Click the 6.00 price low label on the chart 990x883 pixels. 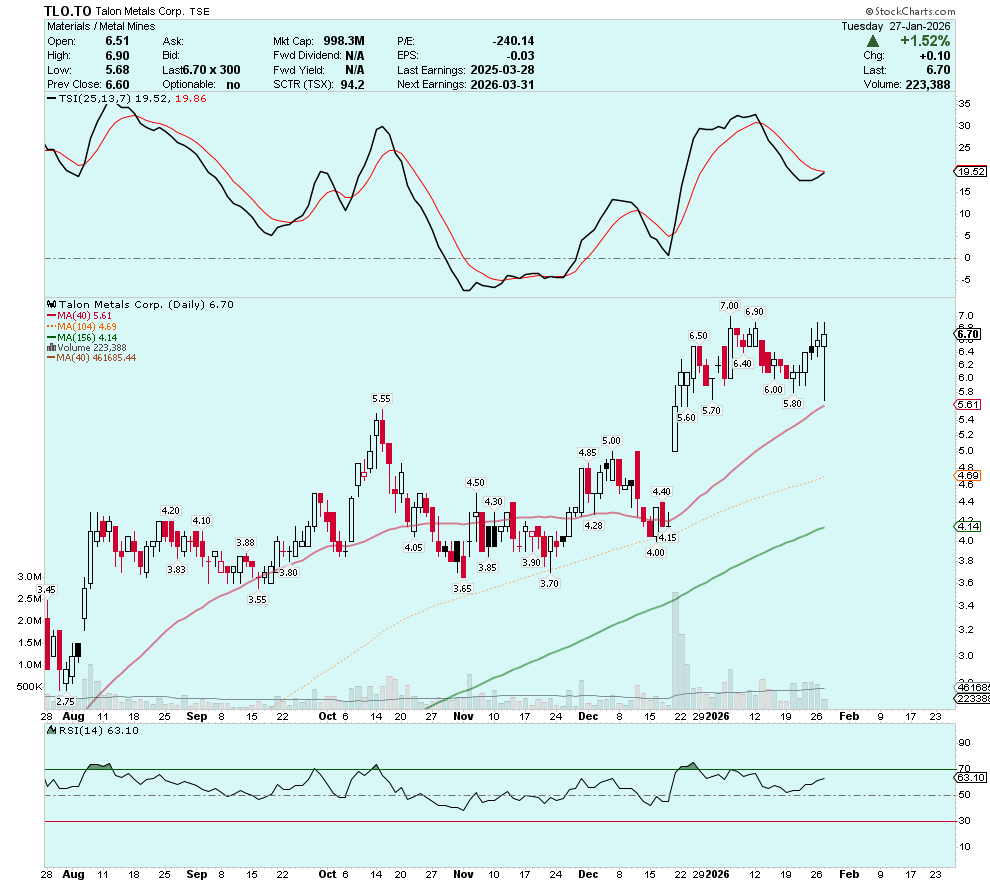(773, 389)
